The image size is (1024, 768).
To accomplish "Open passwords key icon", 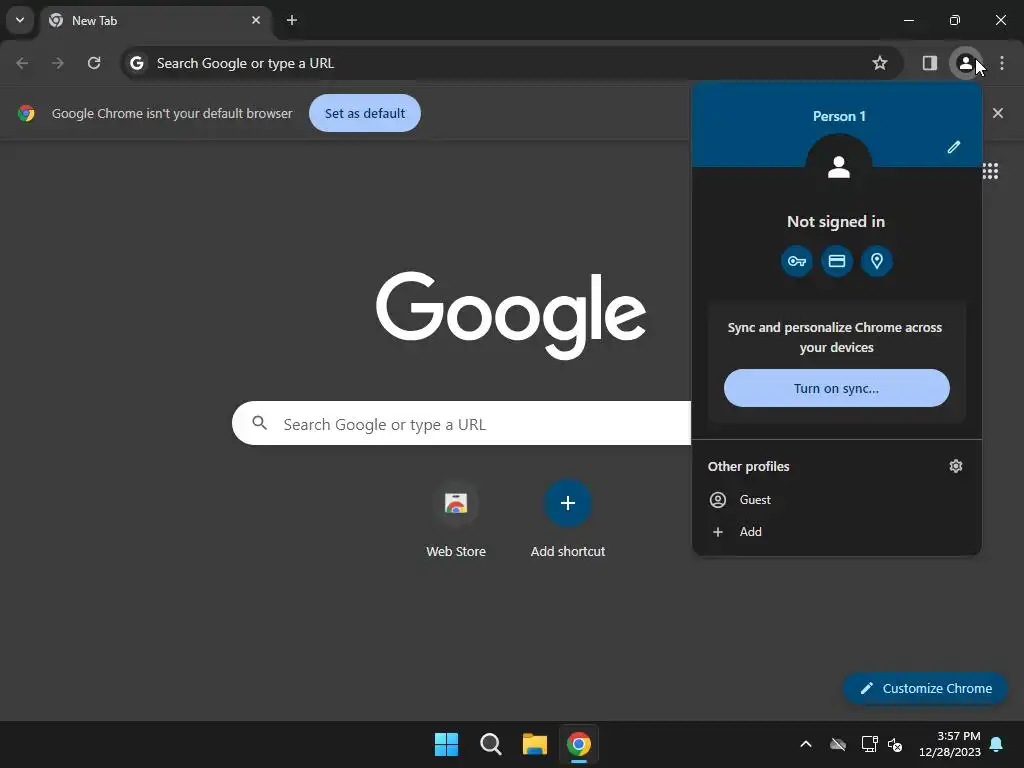I will 797,261.
